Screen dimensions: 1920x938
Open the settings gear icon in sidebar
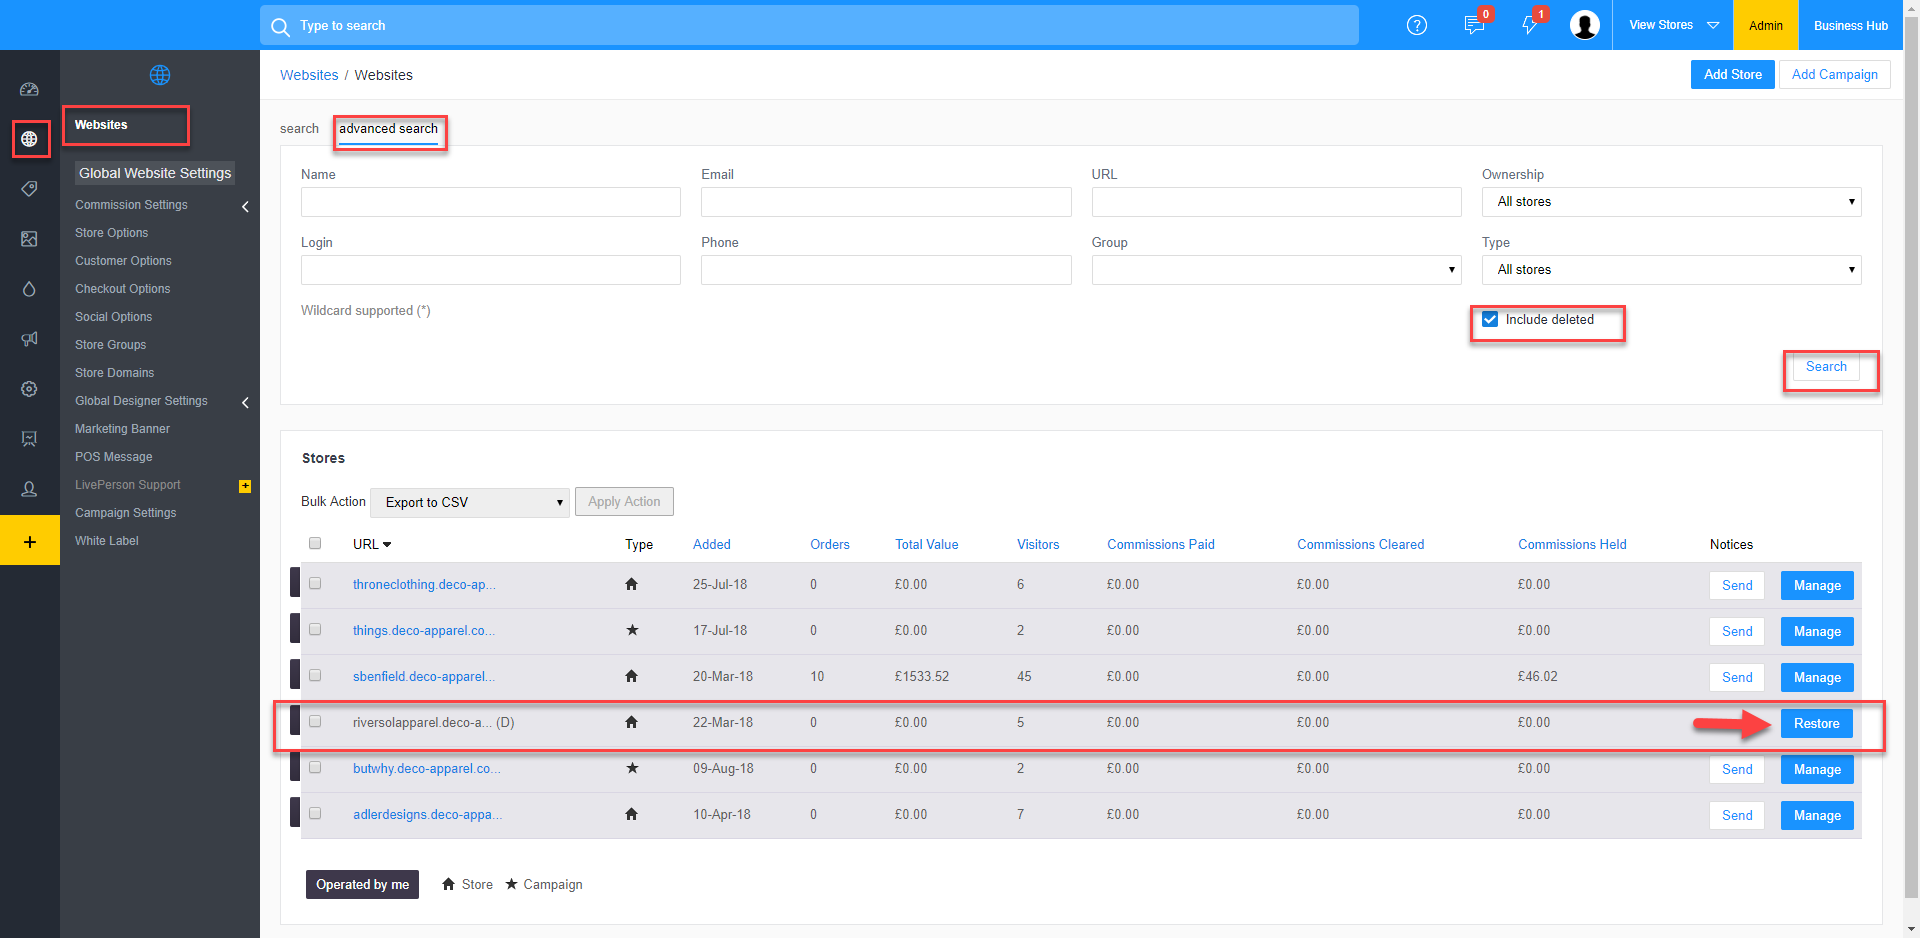tap(29, 389)
